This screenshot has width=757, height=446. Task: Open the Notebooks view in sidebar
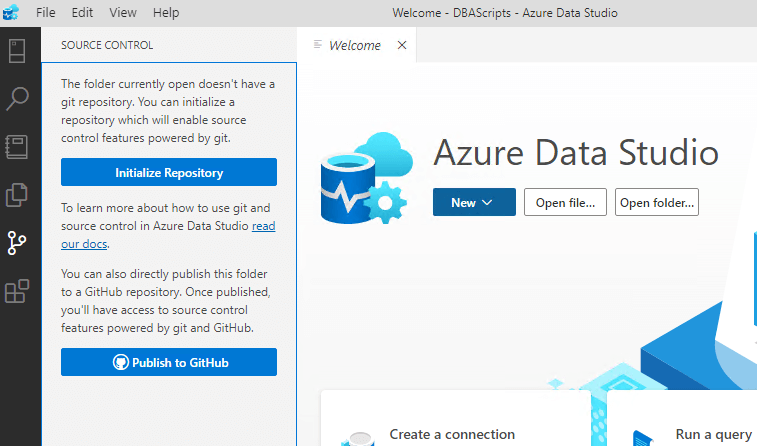[x=17, y=146]
